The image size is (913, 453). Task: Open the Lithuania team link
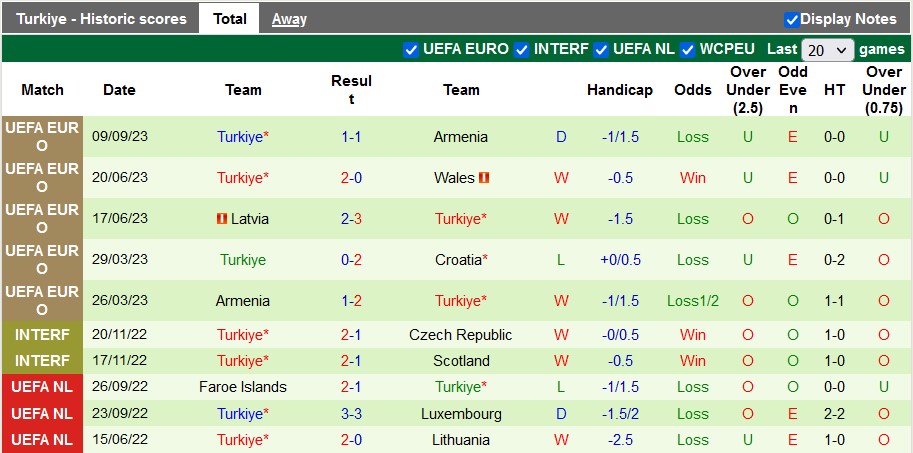pos(461,439)
